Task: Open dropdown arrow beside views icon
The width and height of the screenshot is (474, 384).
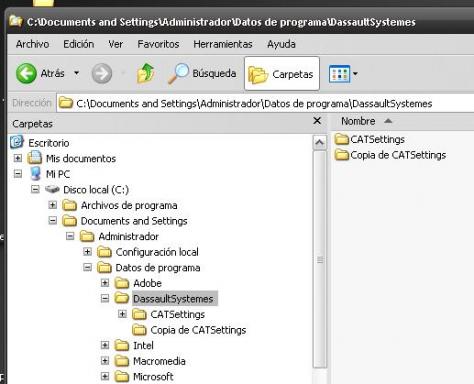Action: point(355,74)
